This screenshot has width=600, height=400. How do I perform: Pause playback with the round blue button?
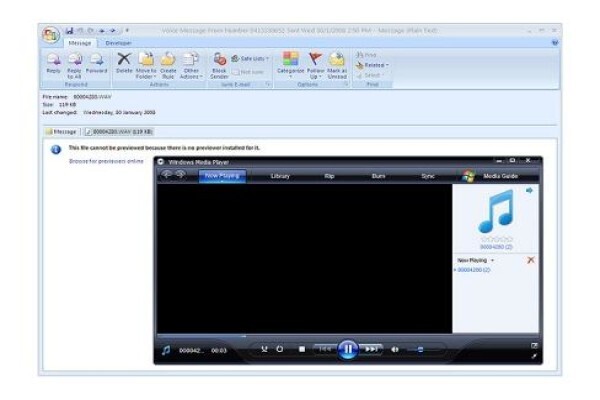[x=348, y=349]
